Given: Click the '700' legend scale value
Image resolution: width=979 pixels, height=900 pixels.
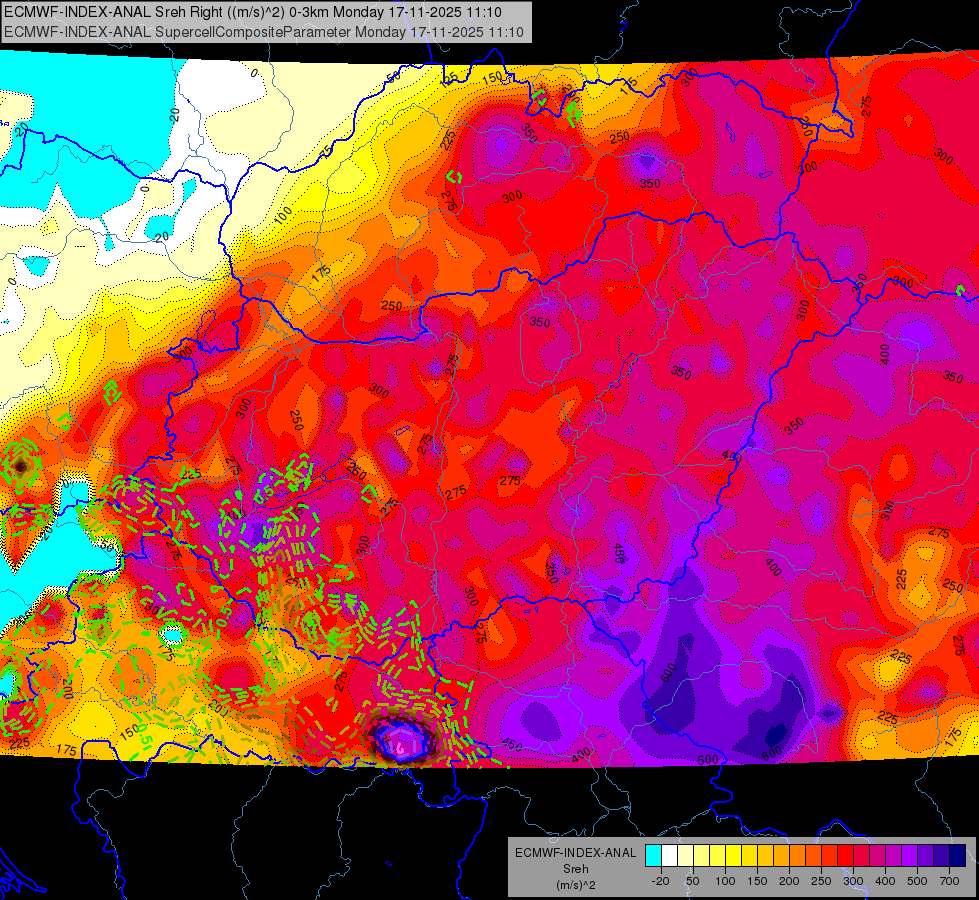Looking at the screenshot, I should (x=949, y=881).
